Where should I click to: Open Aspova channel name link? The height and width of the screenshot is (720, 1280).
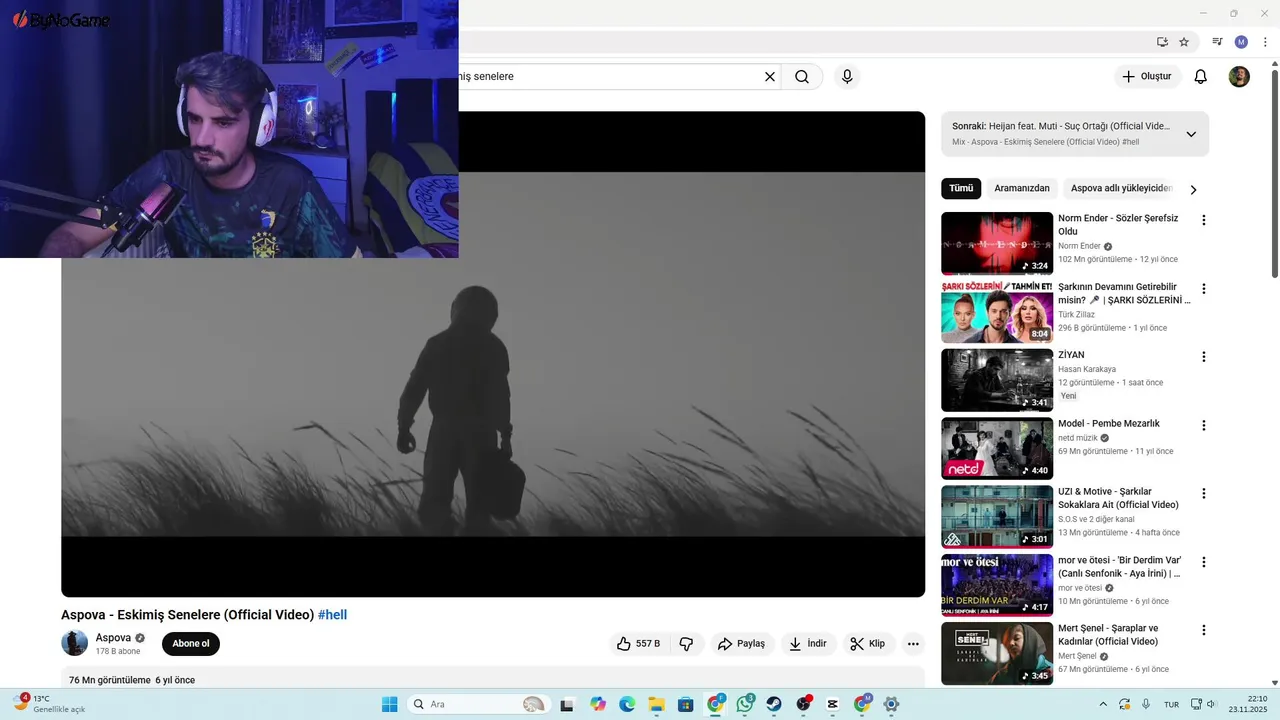coord(113,638)
